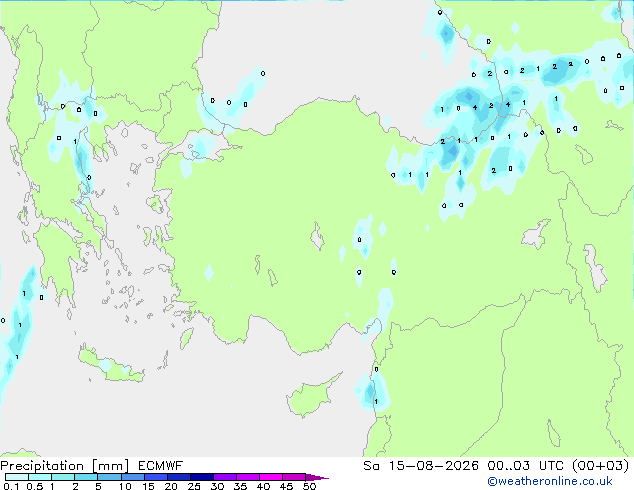This screenshot has width=634, height=490.
Task: Click the 40–45 mm magenta swatch
Action: (271, 477)
